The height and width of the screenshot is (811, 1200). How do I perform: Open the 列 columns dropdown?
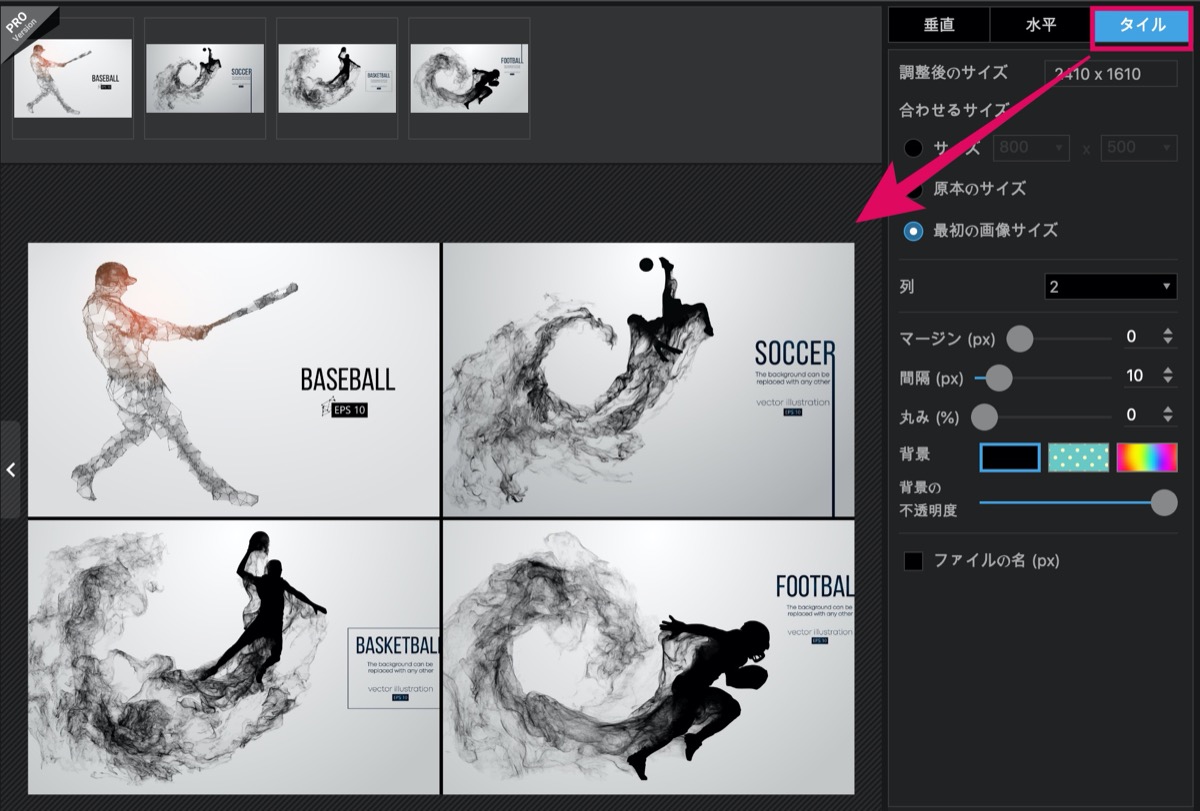click(1110, 287)
